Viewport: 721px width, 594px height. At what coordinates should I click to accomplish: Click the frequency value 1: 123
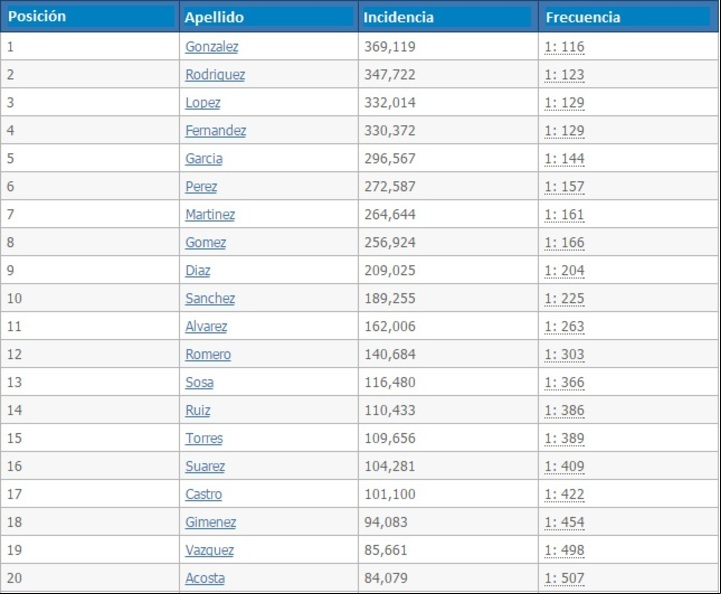pyautogui.click(x=564, y=74)
